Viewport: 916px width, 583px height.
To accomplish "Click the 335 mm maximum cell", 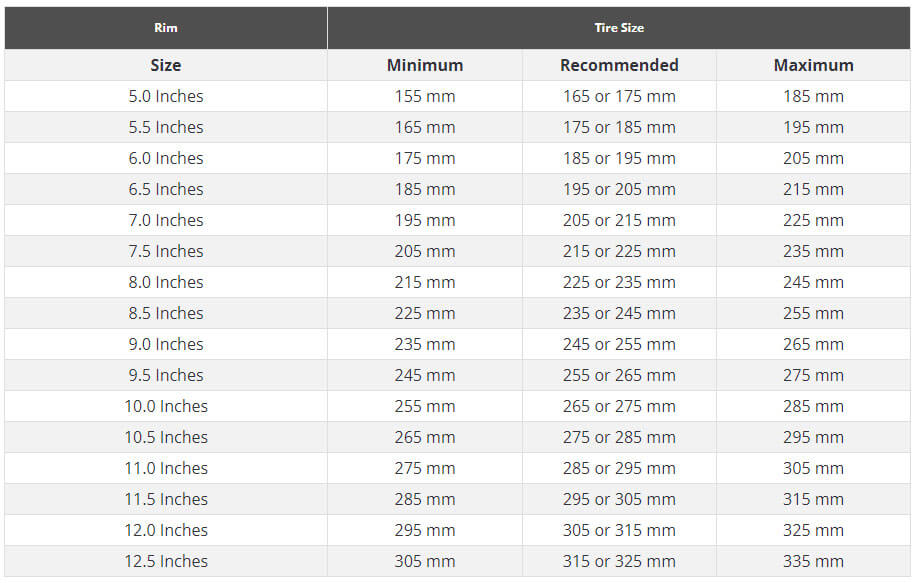I will (x=813, y=561).
